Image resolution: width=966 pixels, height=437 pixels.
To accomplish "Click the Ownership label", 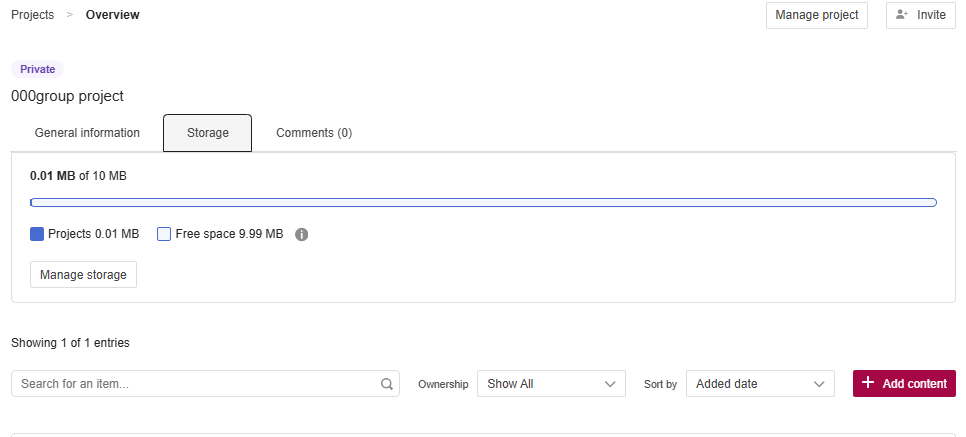I will click(x=443, y=384).
